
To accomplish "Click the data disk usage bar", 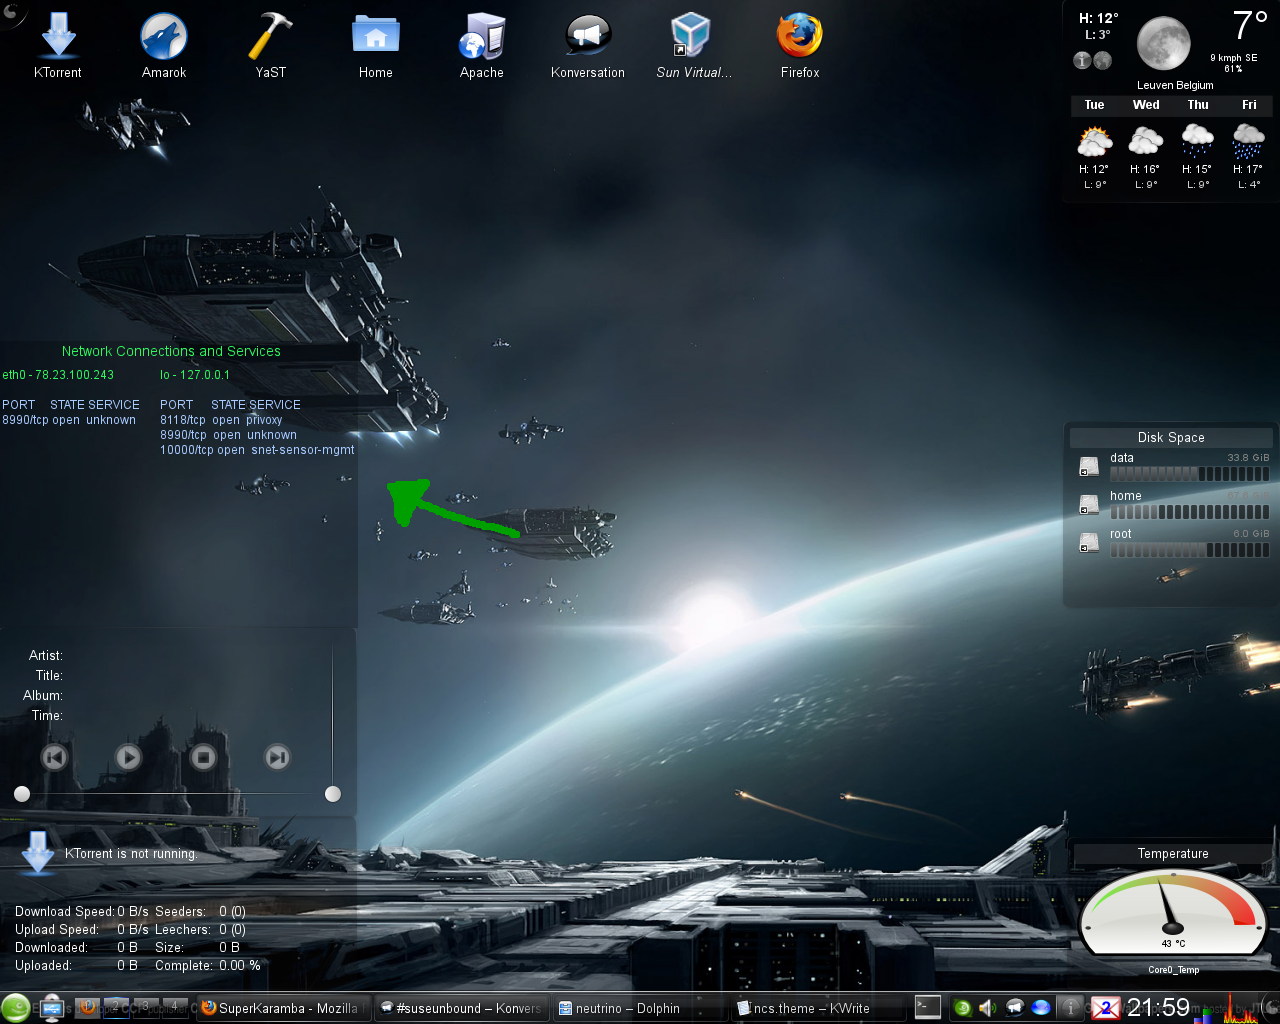I will (x=1189, y=474).
